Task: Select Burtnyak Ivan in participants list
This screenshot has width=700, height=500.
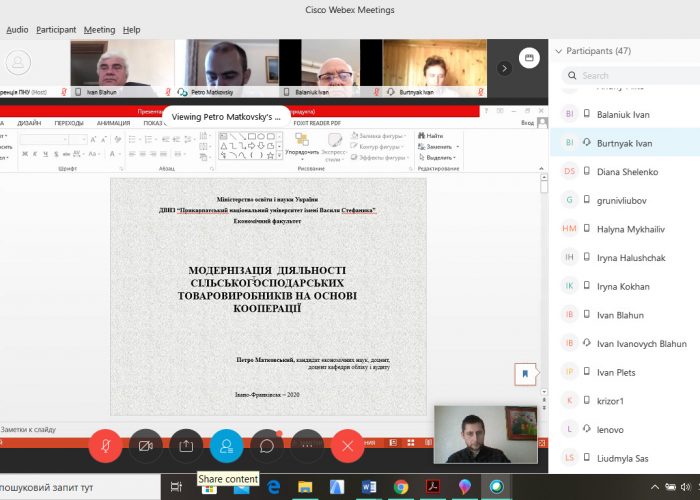Action: pyautogui.click(x=624, y=143)
